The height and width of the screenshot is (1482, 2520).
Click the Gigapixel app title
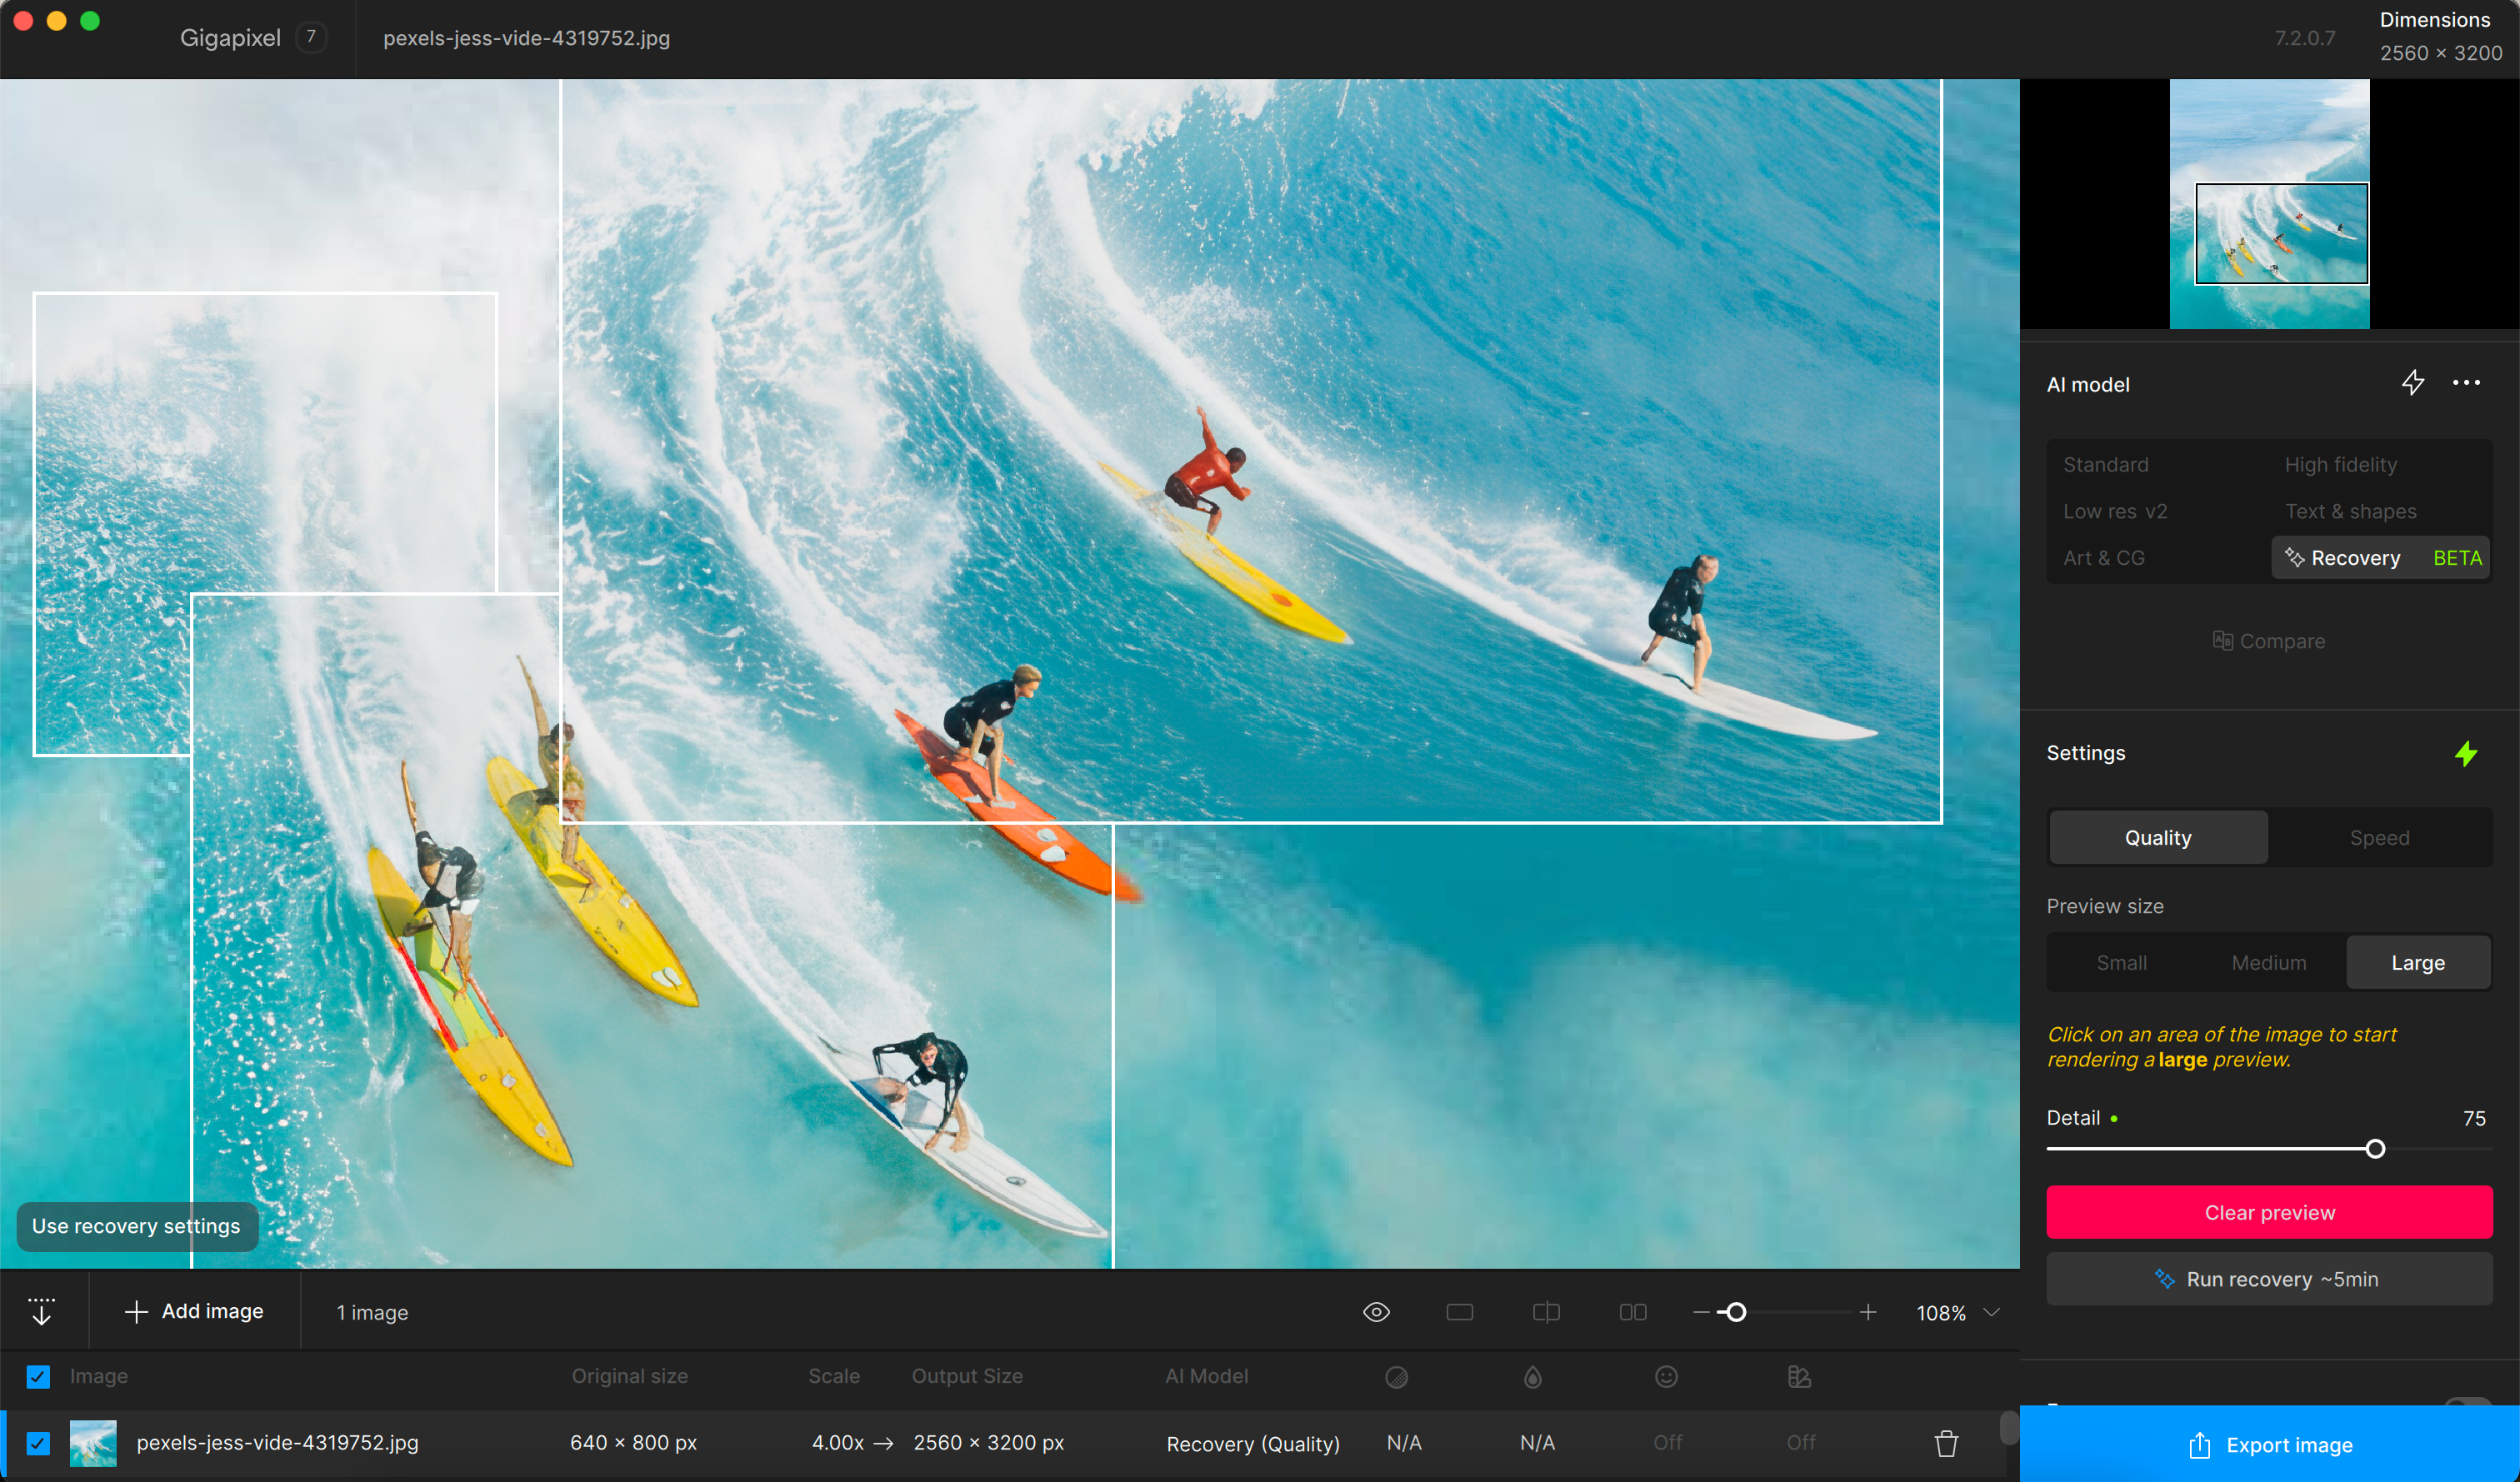coord(230,38)
